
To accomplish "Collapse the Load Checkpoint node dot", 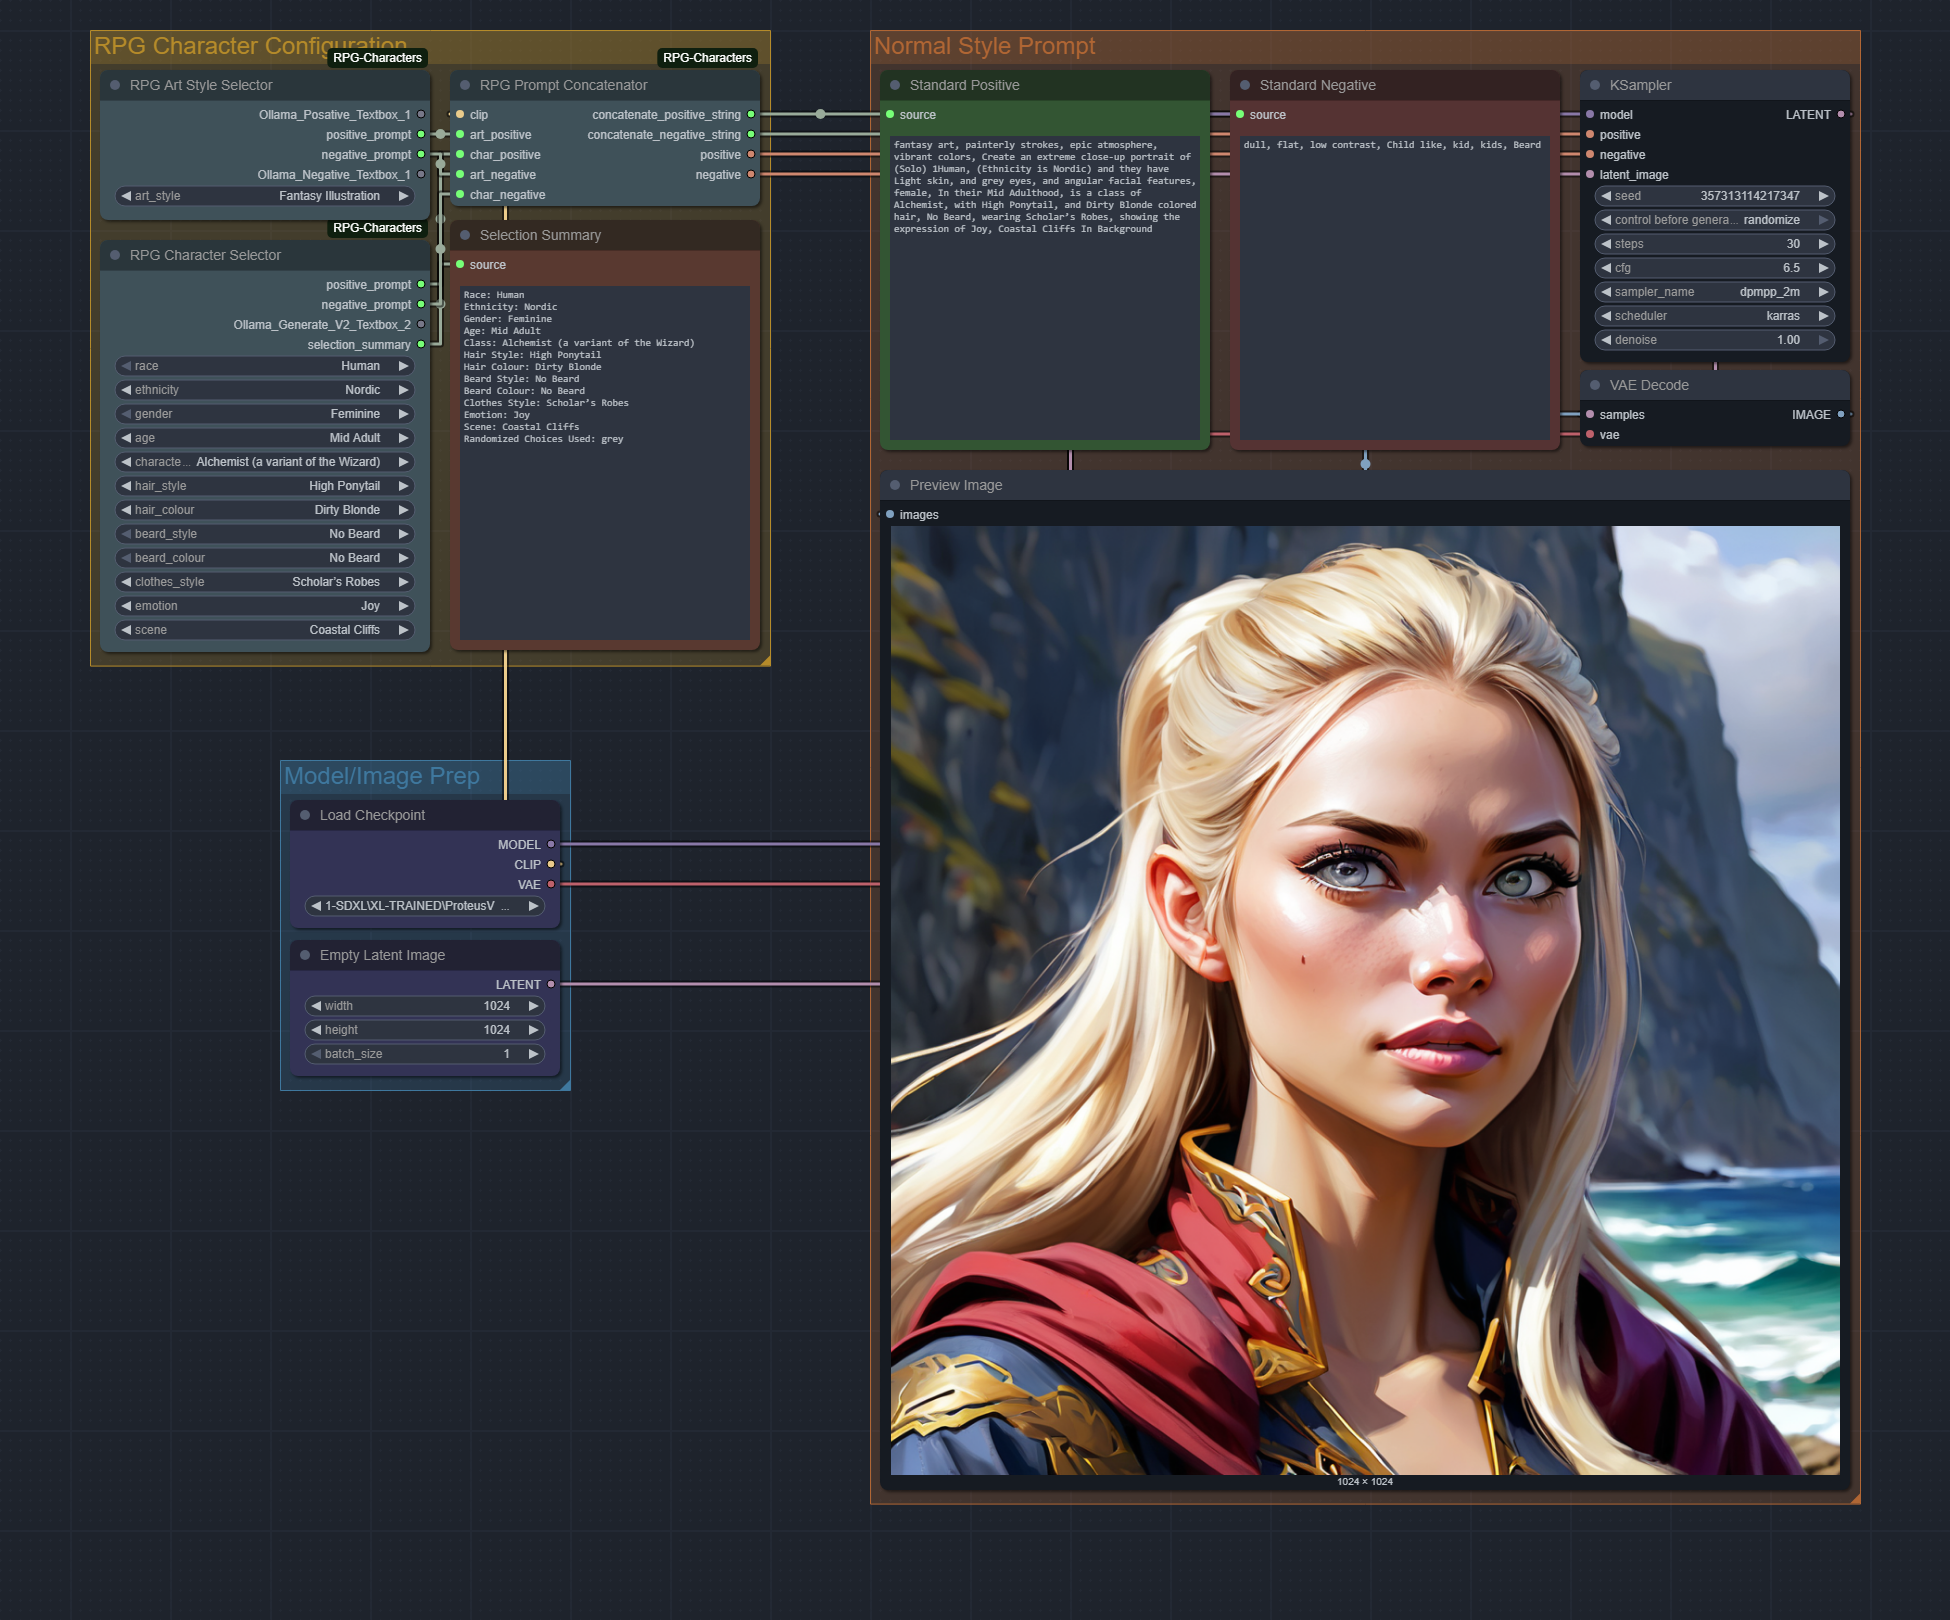I will click(305, 815).
